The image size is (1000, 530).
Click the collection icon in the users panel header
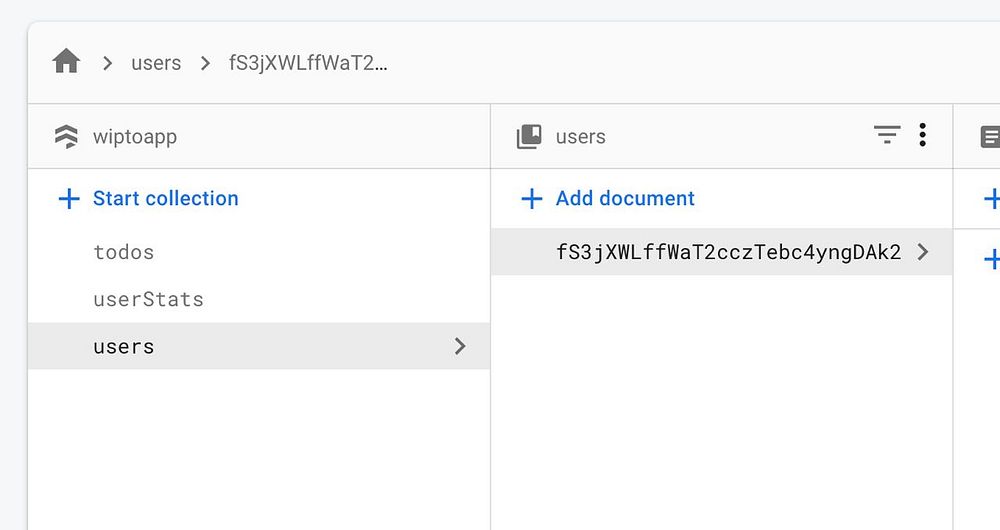pyautogui.click(x=529, y=137)
